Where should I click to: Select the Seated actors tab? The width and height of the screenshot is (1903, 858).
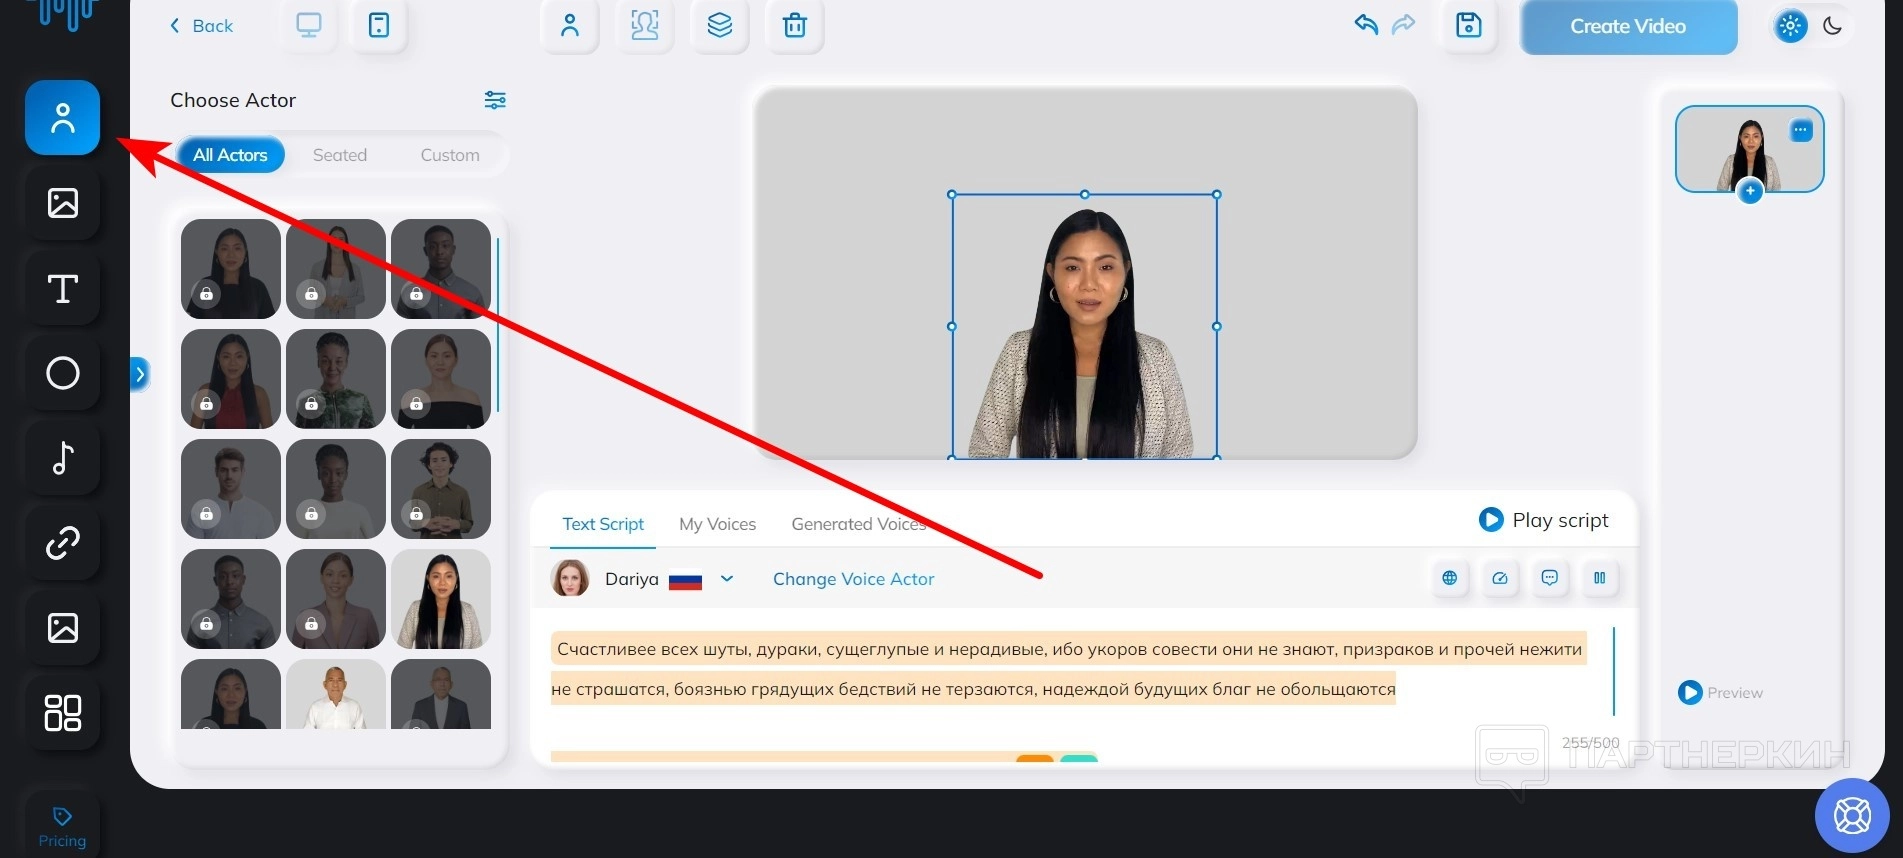(340, 155)
